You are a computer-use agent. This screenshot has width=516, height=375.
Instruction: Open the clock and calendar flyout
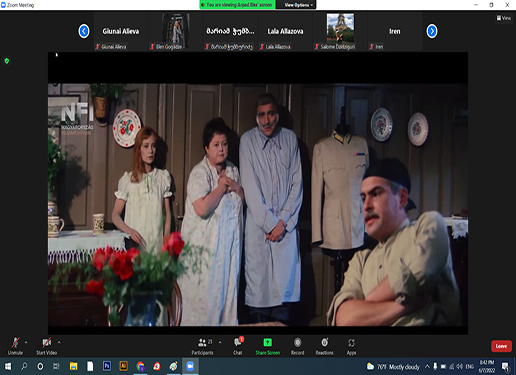click(x=487, y=366)
